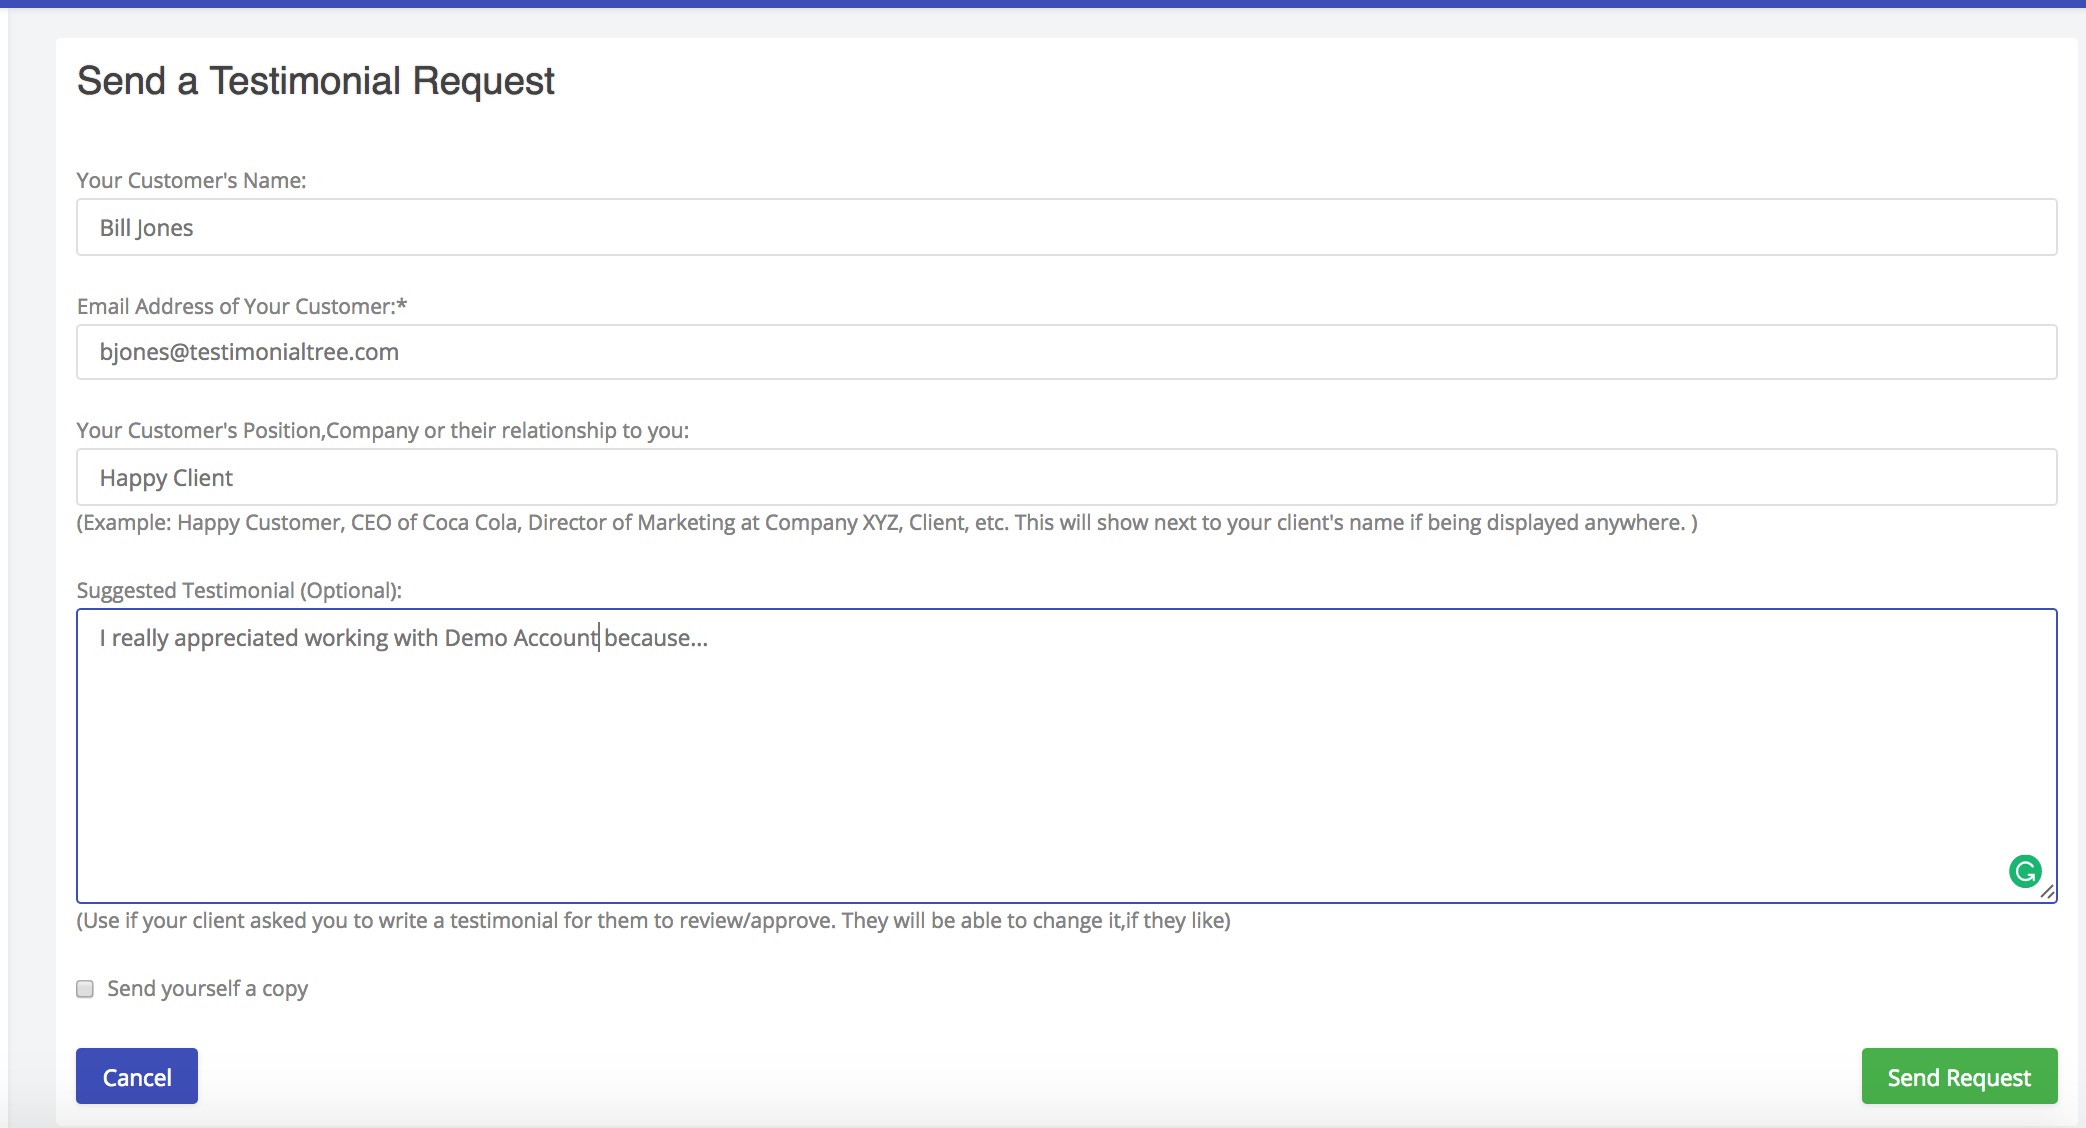Click the green Grammarly icon in textarea
This screenshot has width=2086, height=1128.
coord(2024,871)
